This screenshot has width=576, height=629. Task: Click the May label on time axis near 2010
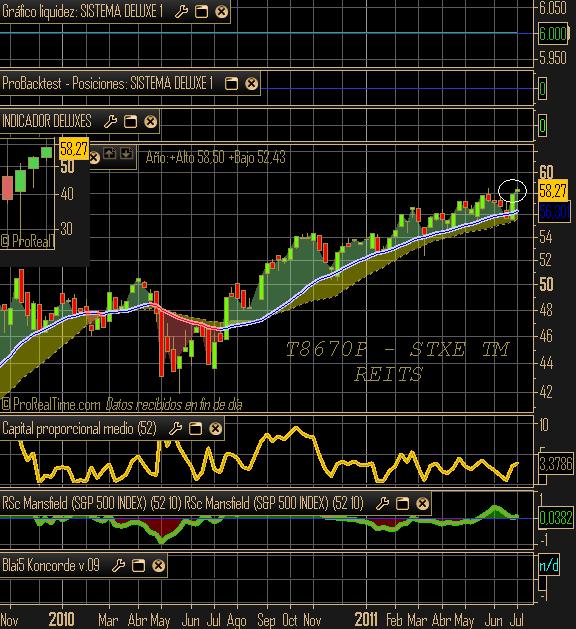point(160,620)
